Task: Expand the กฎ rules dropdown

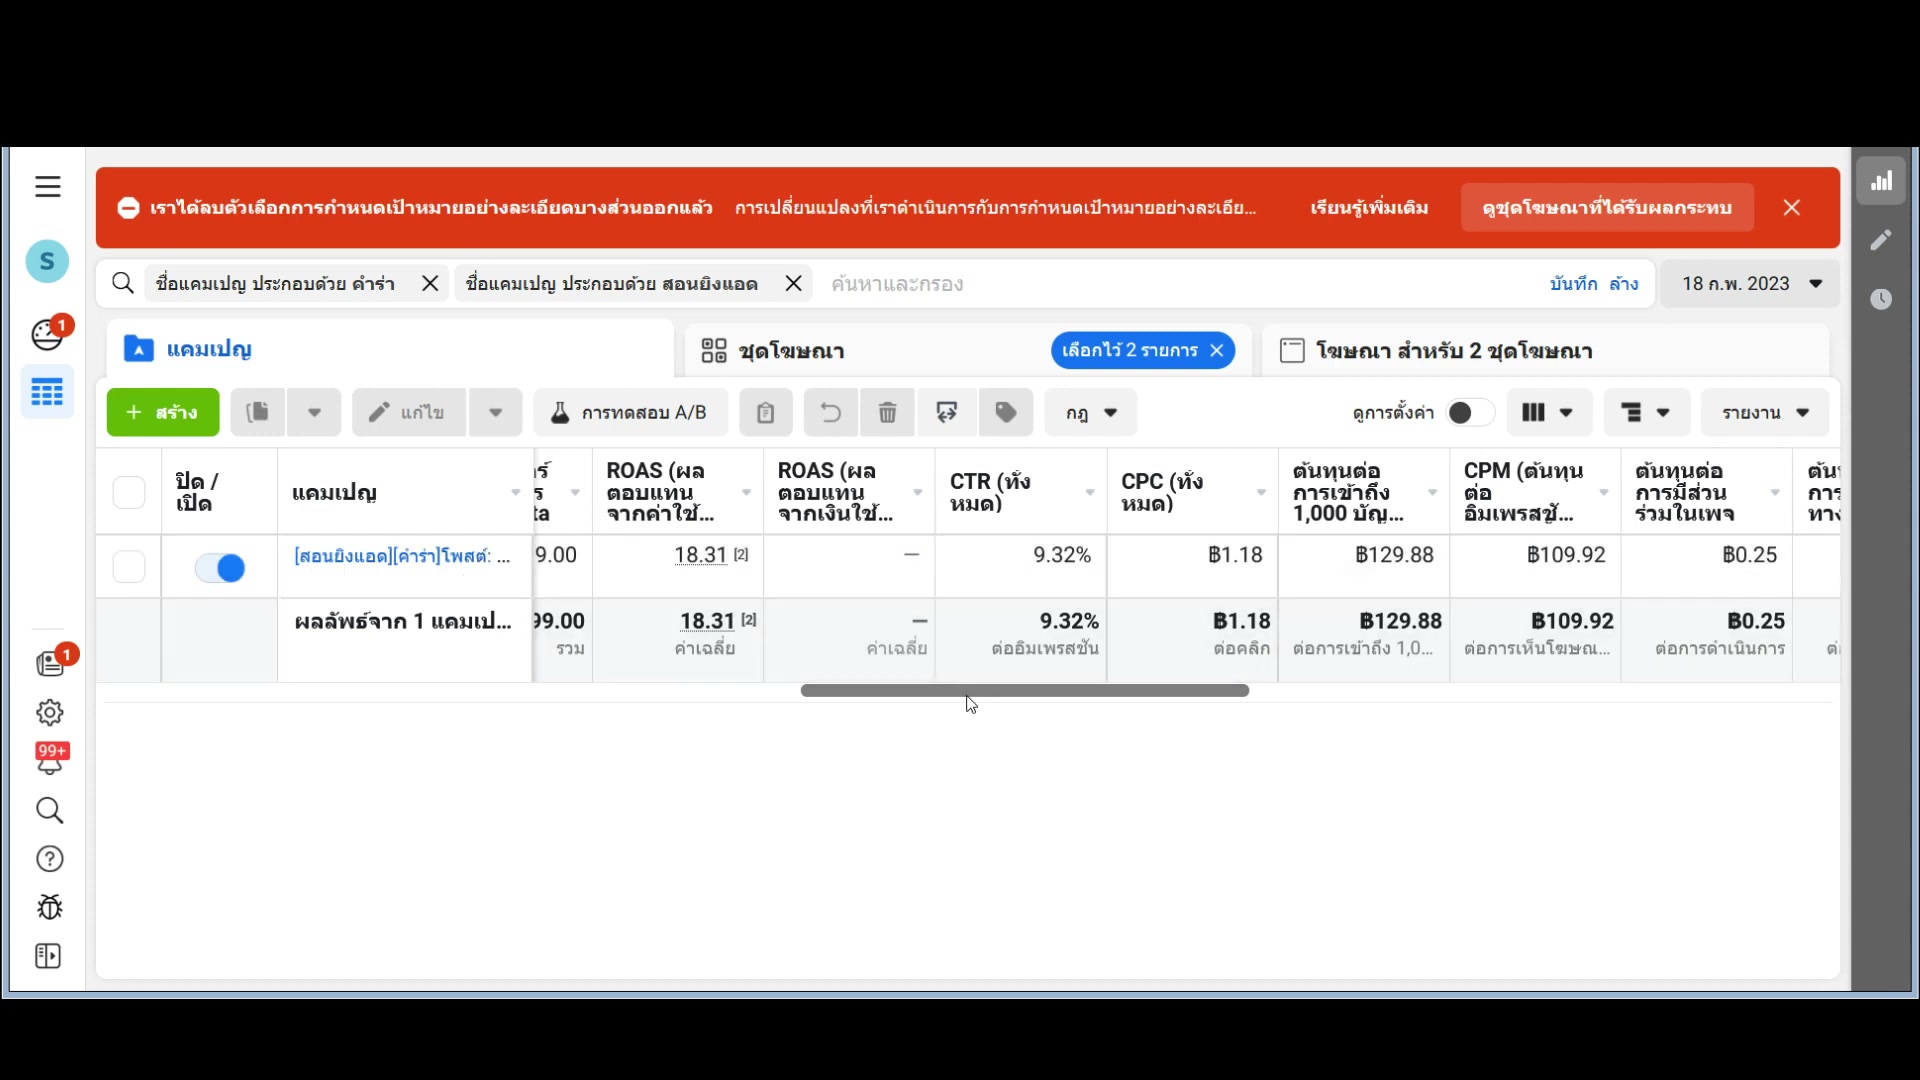Action: click(x=1091, y=413)
